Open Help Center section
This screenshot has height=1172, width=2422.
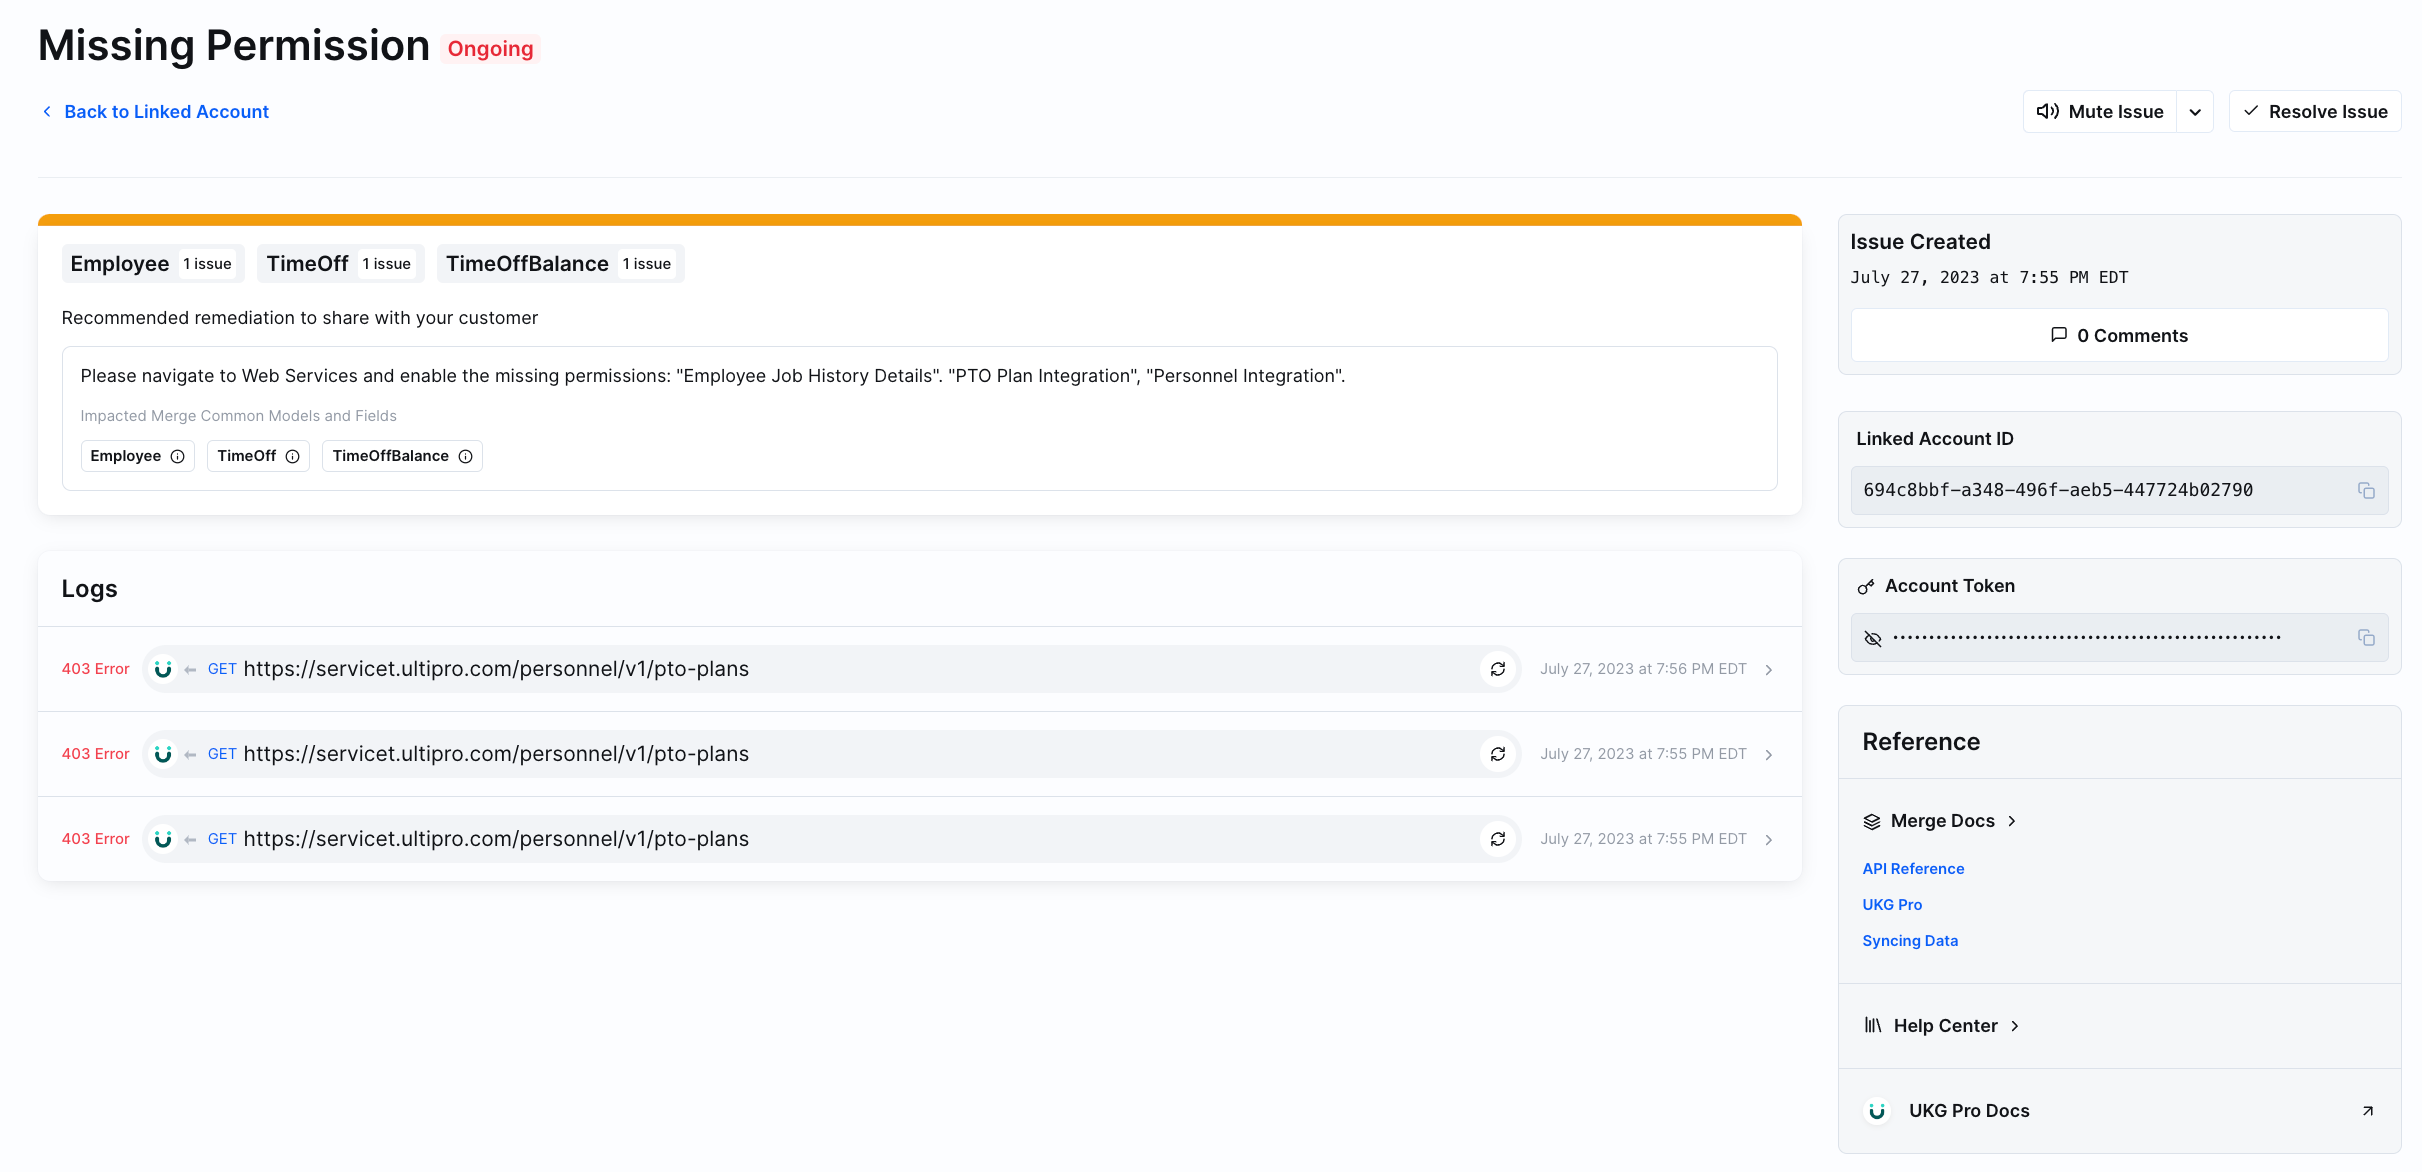click(1944, 1026)
